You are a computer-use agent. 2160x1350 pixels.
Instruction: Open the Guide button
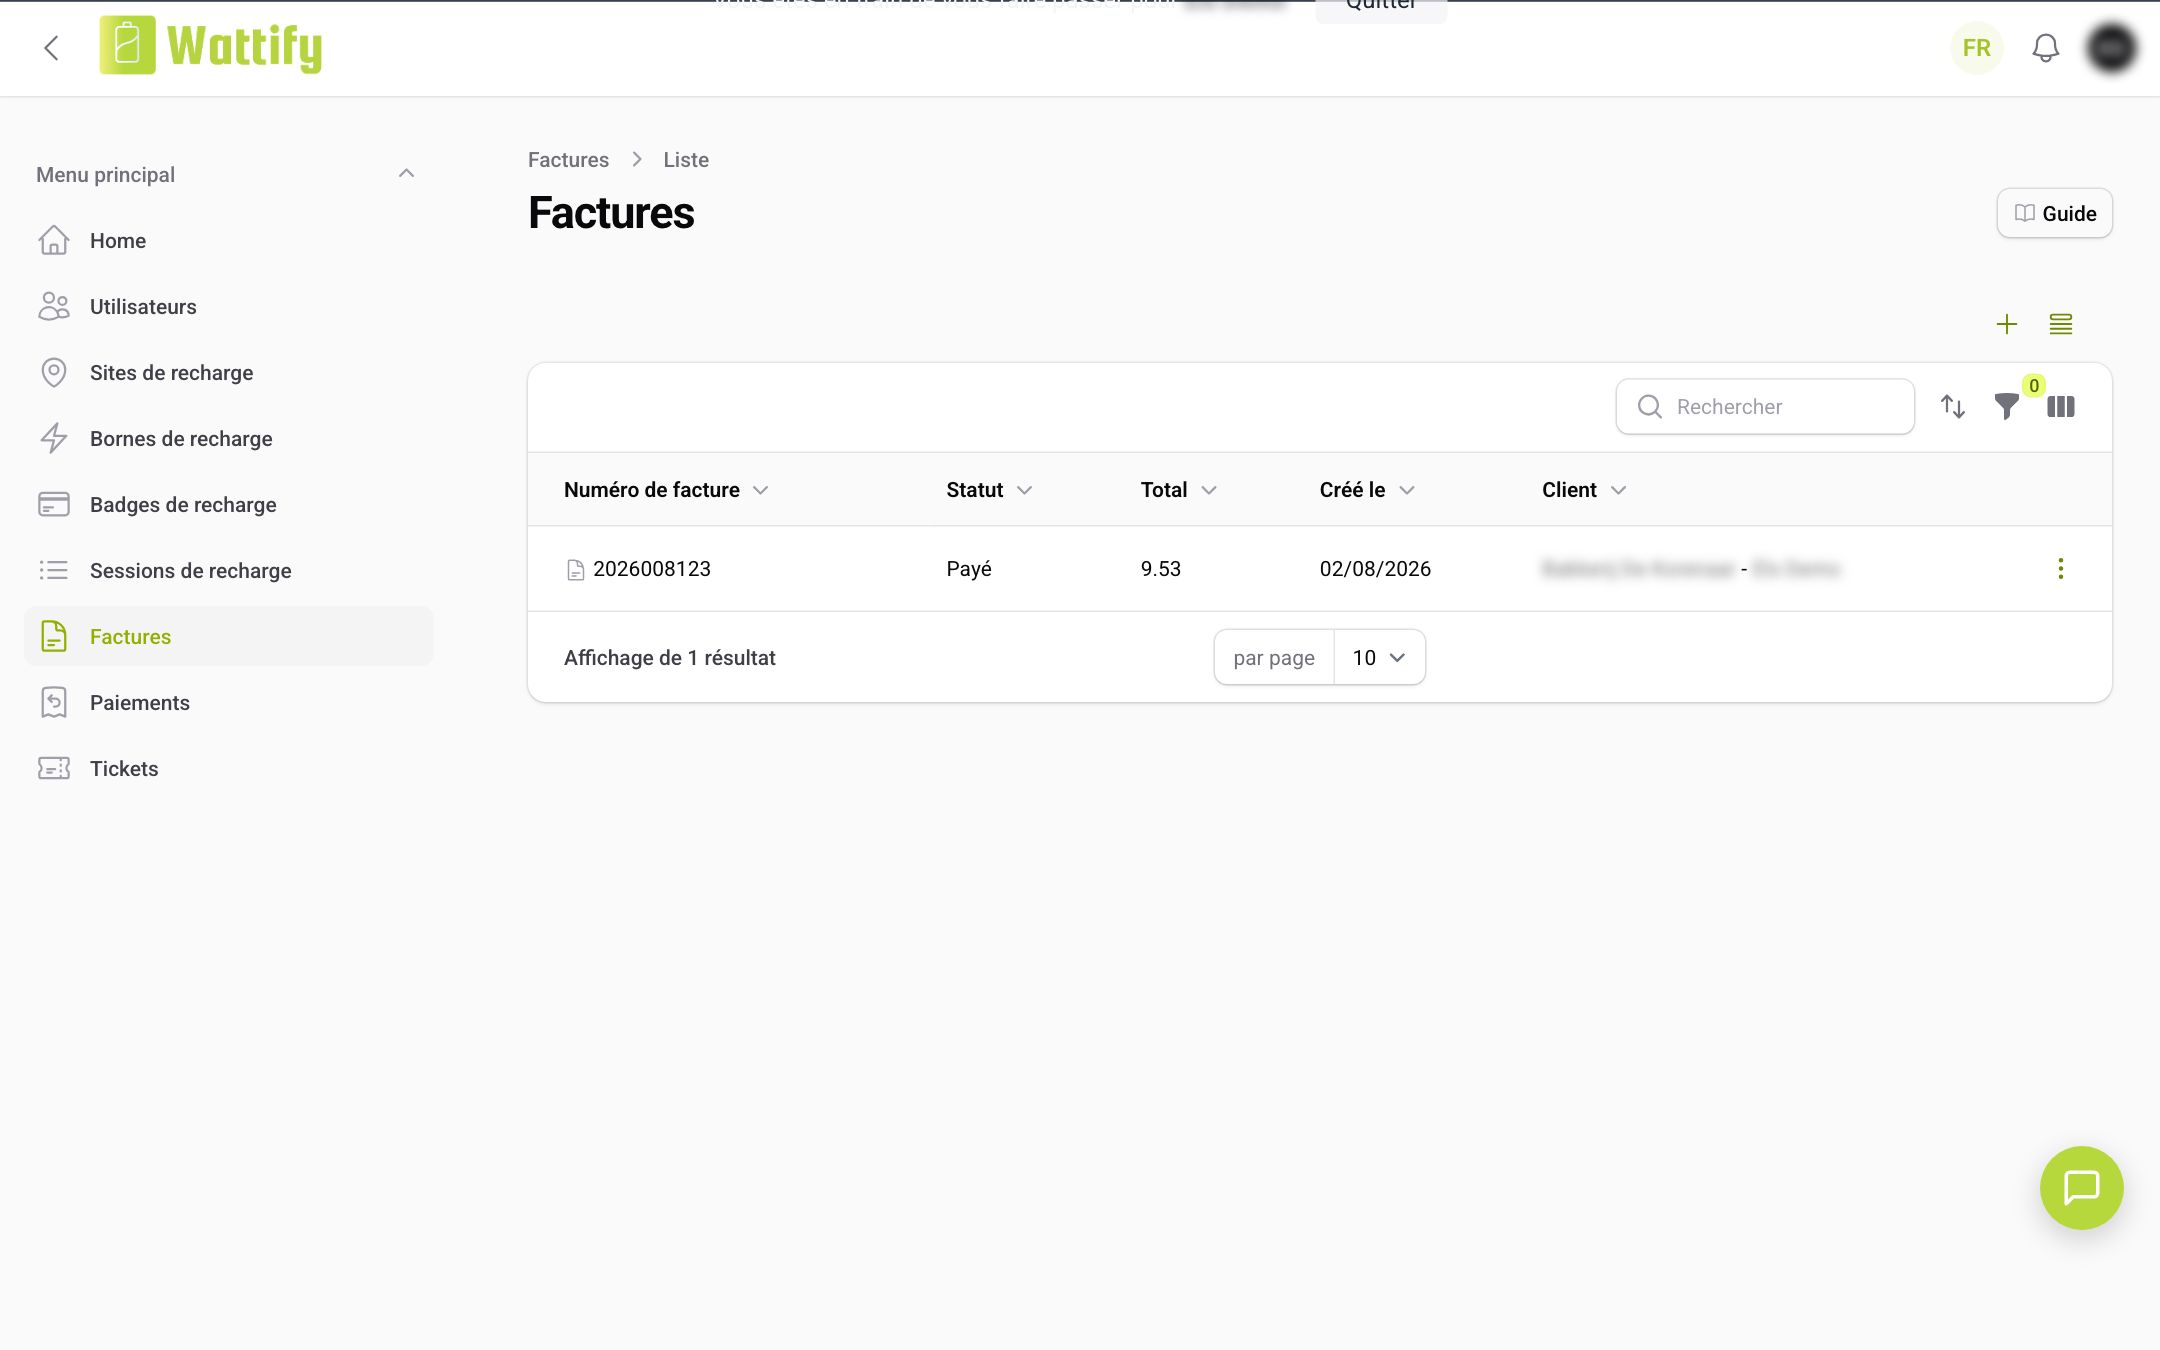tap(2054, 213)
